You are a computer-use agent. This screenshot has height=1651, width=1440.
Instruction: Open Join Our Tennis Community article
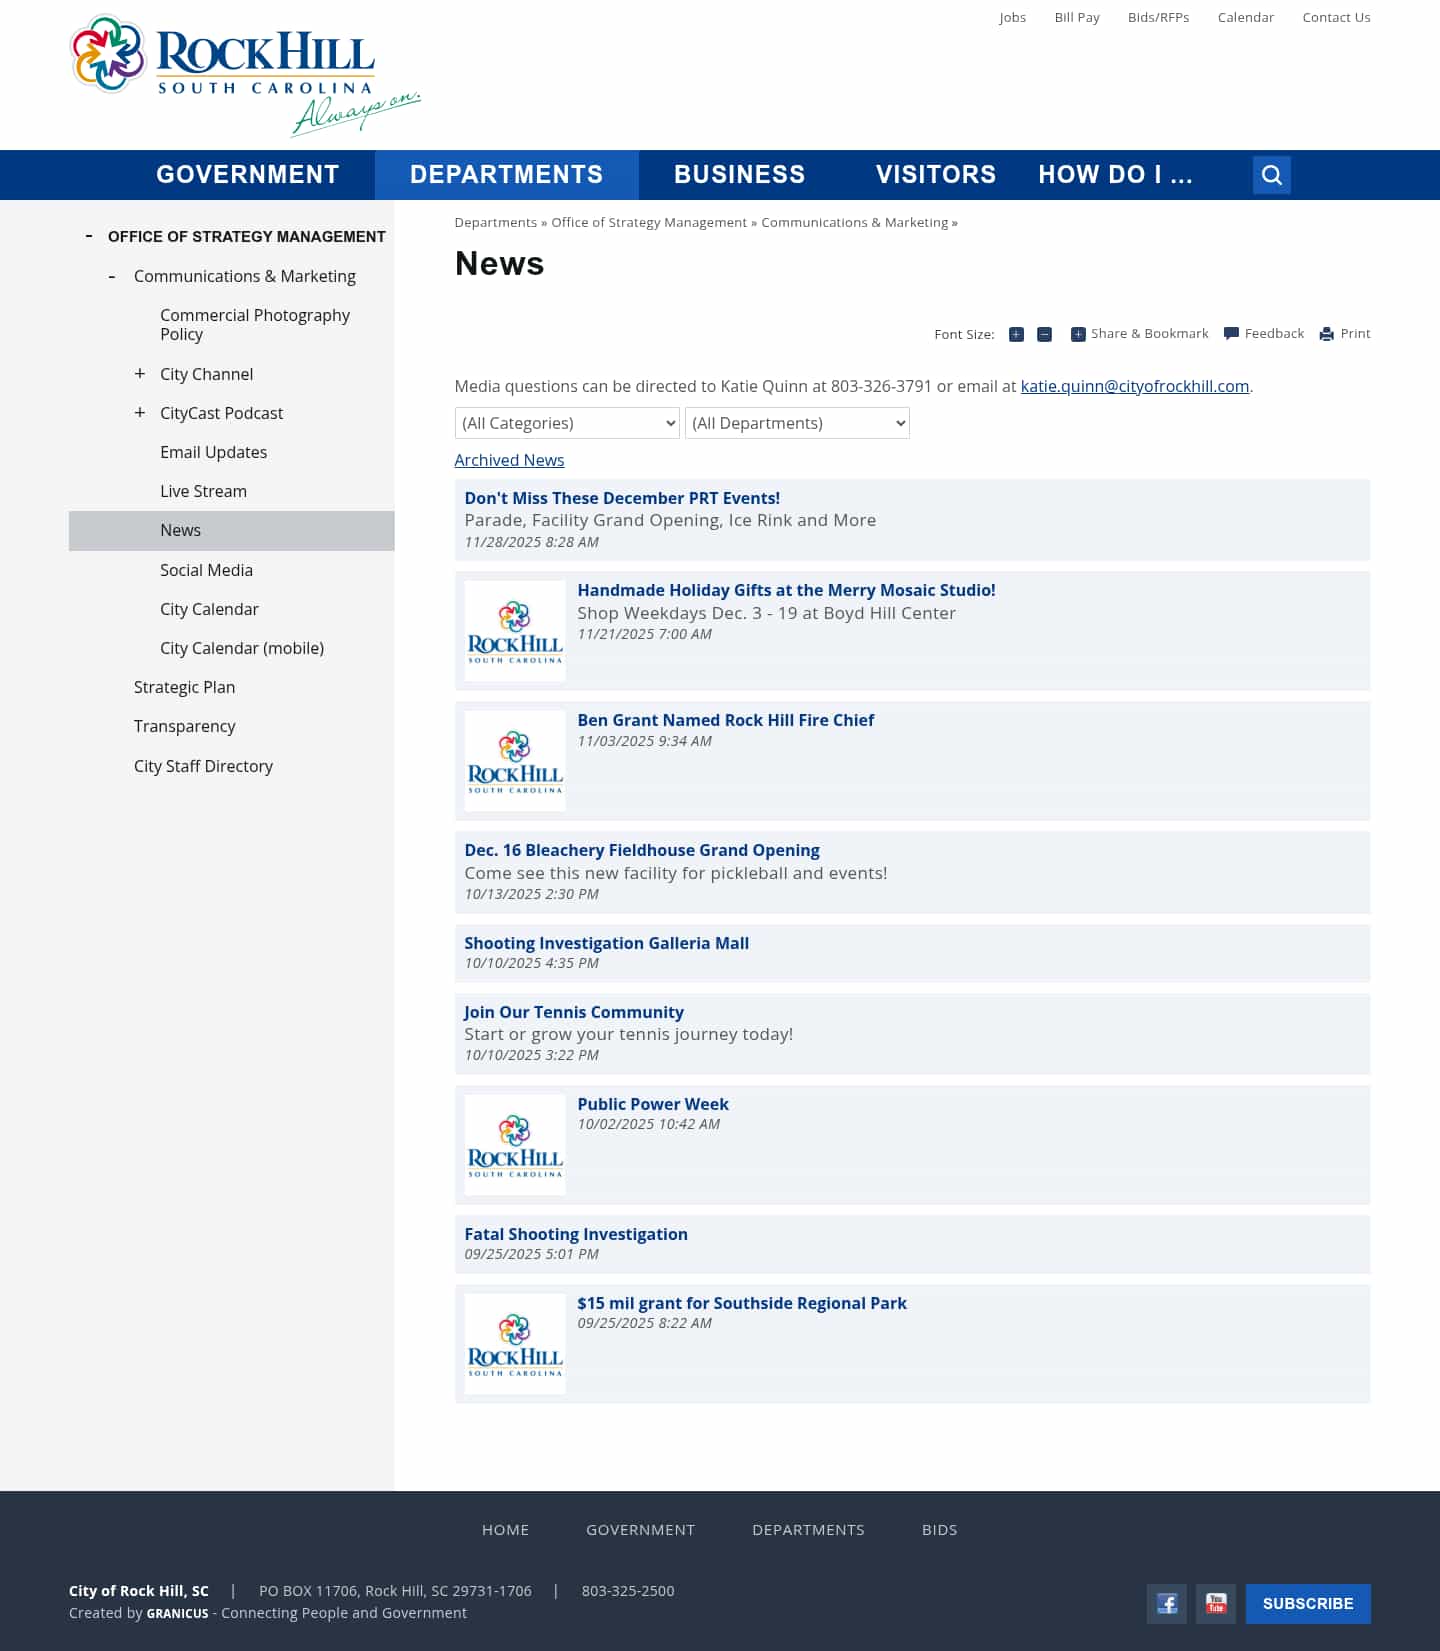click(x=574, y=1012)
